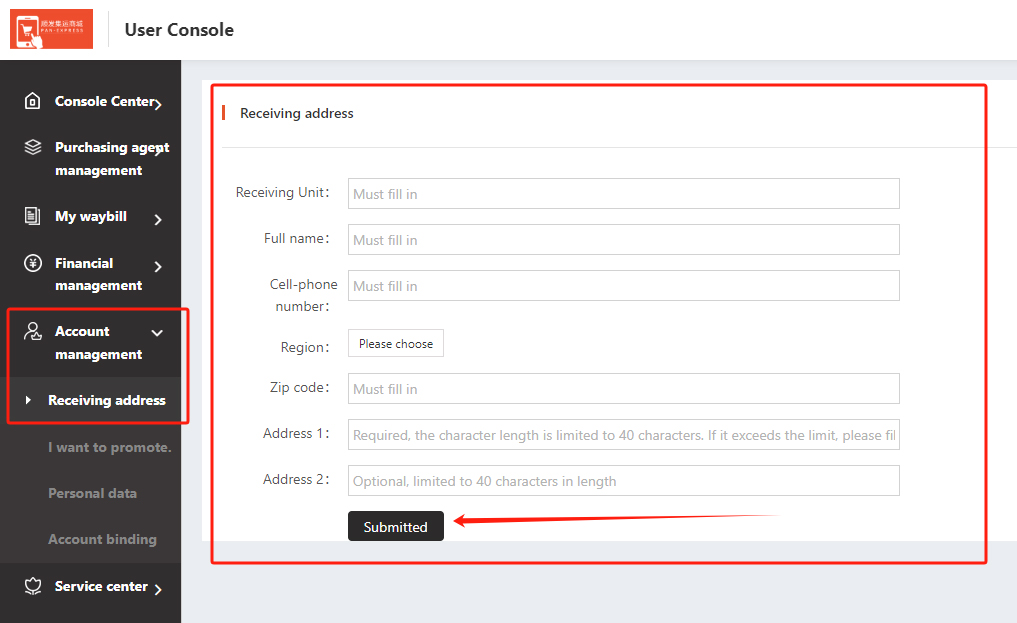
Task: Go to I want to promote
Action: pyautogui.click(x=110, y=447)
